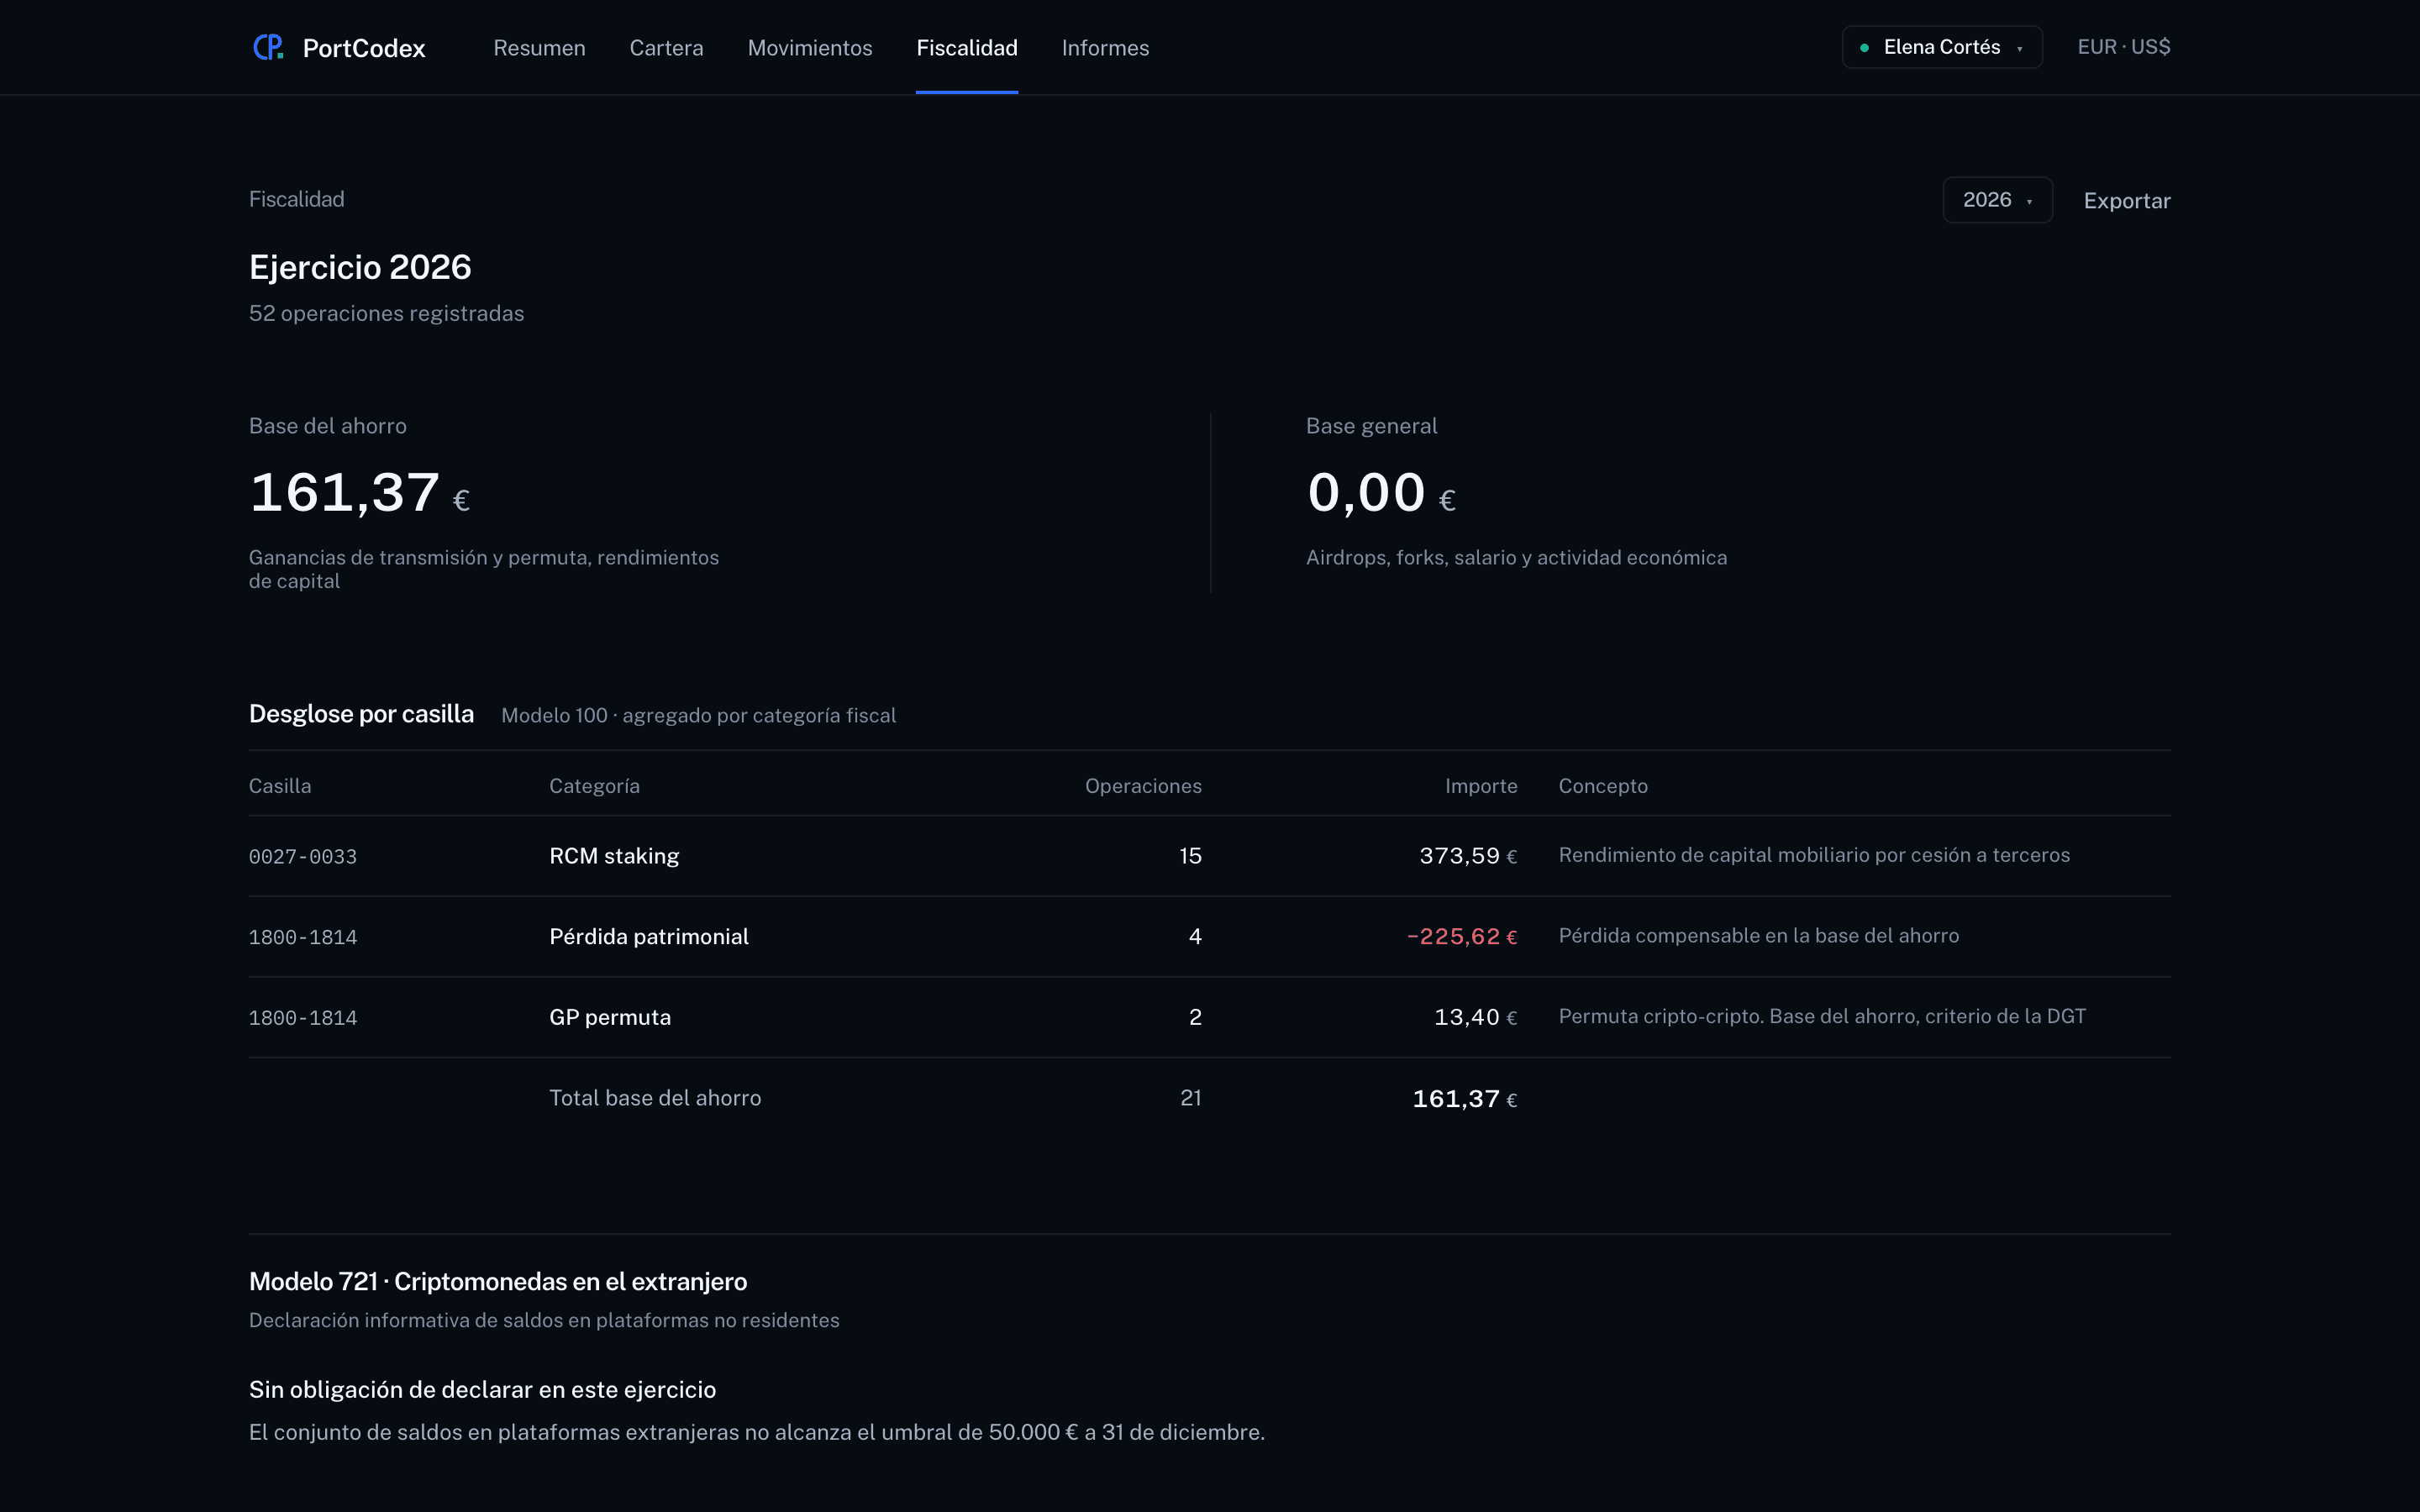Toggle the EUR · US$ currency switch

click(2124, 47)
